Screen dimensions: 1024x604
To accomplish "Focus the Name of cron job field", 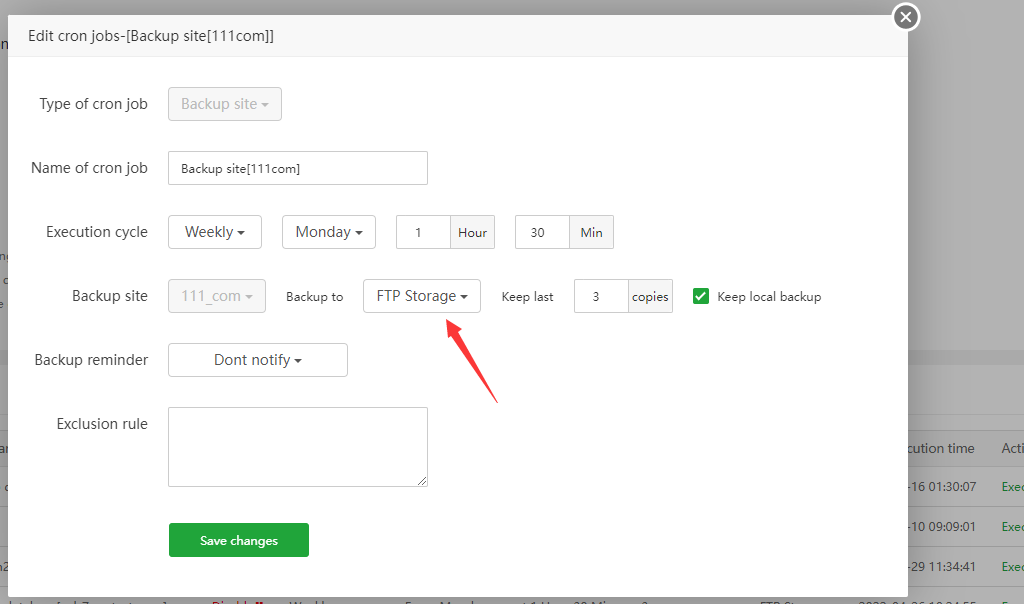I will [298, 168].
